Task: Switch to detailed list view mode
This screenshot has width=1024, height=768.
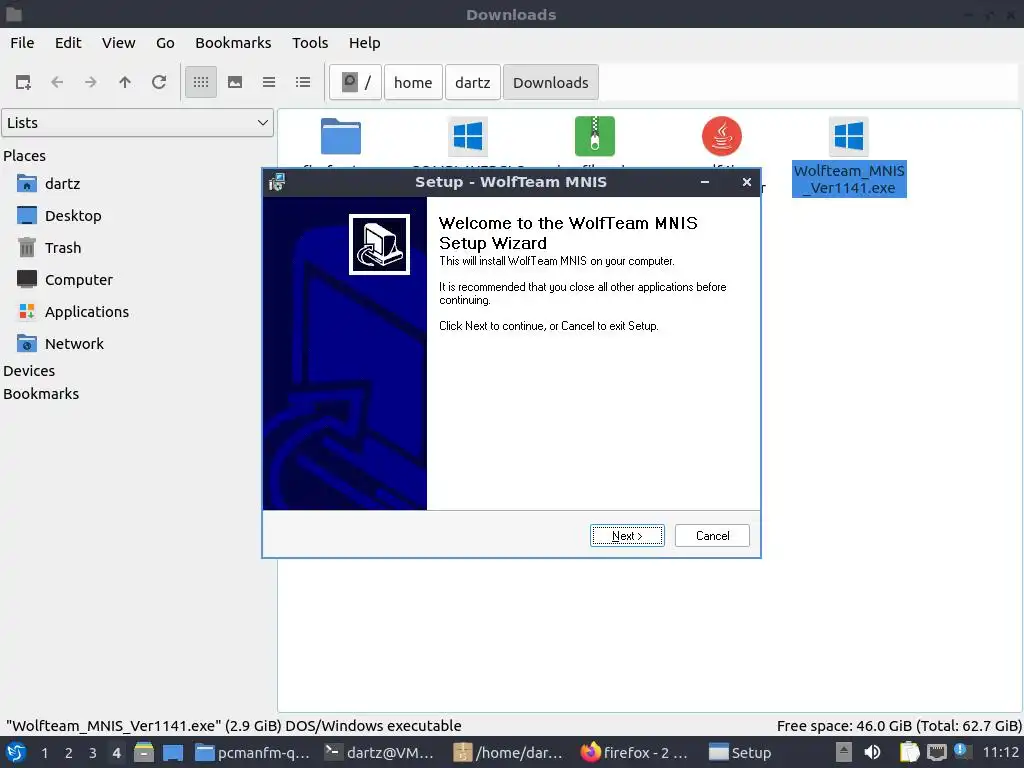Action: (x=303, y=82)
